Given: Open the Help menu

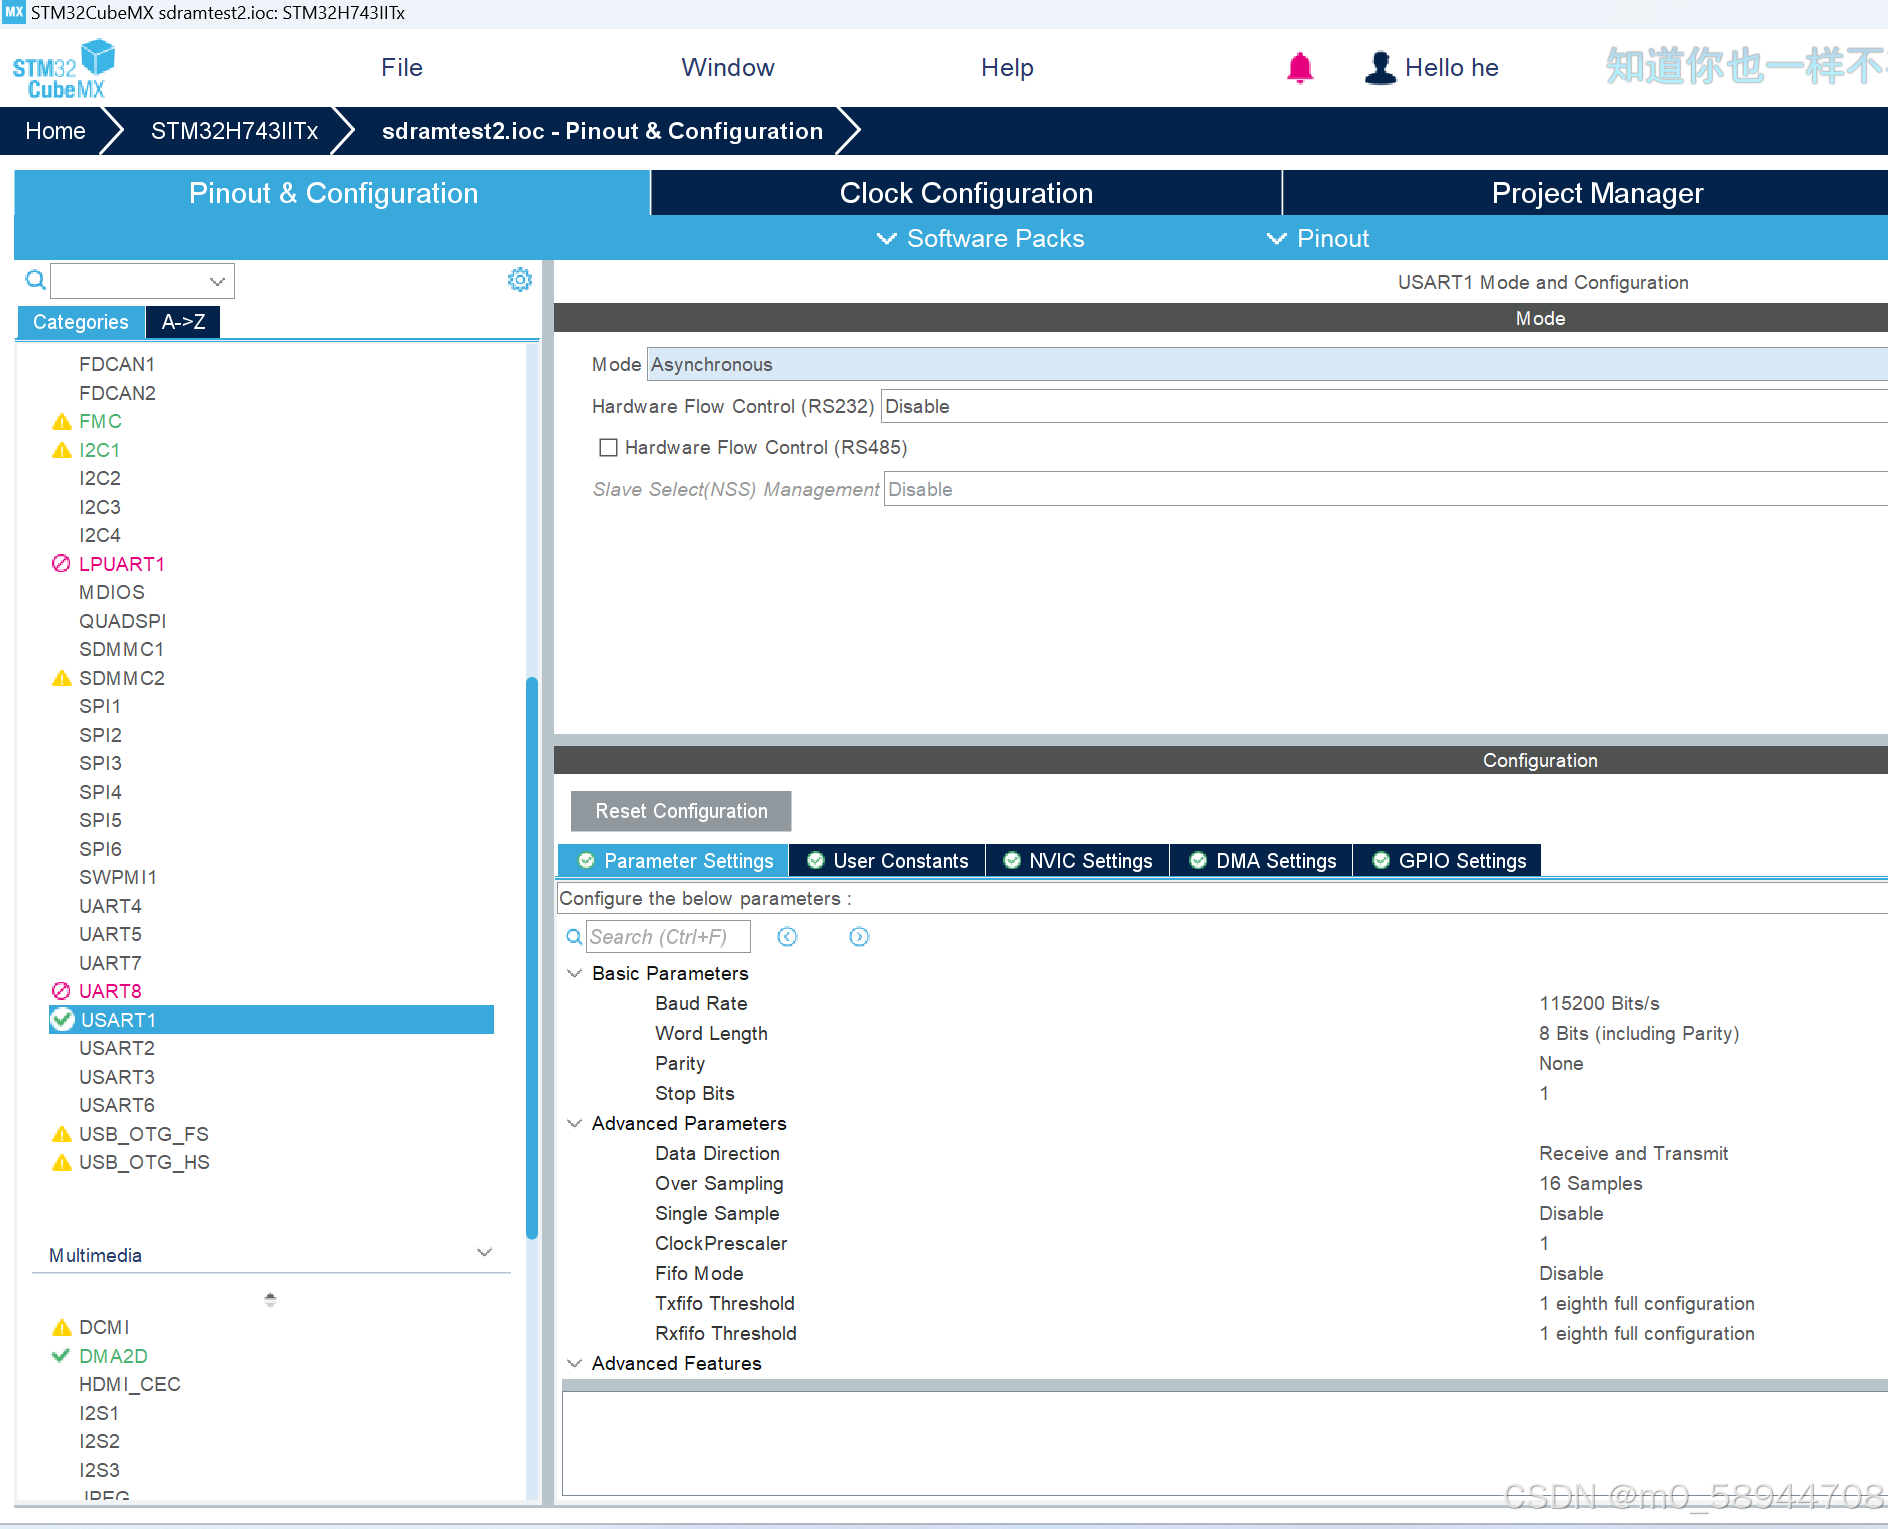Looking at the screenshot, I should click(1007, 68).
